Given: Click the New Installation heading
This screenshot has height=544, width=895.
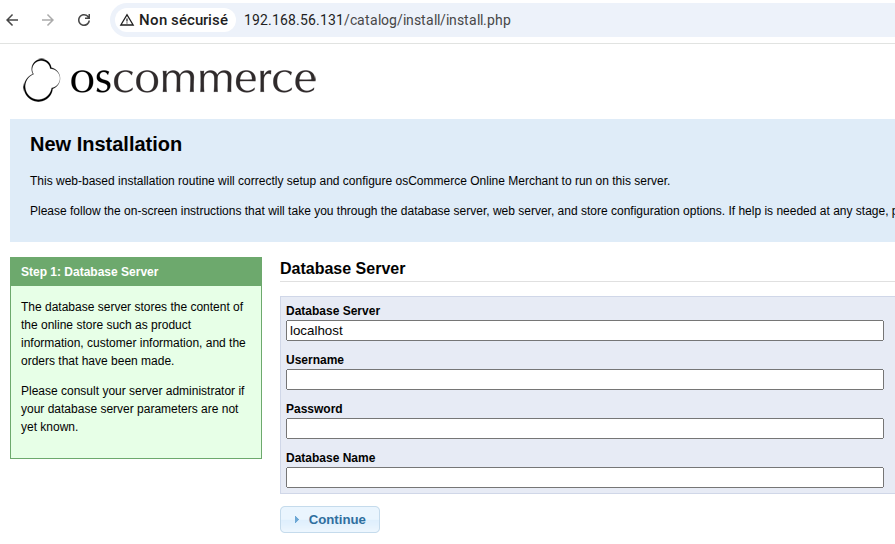Looking at the screenshot, I should coord(106,144).
